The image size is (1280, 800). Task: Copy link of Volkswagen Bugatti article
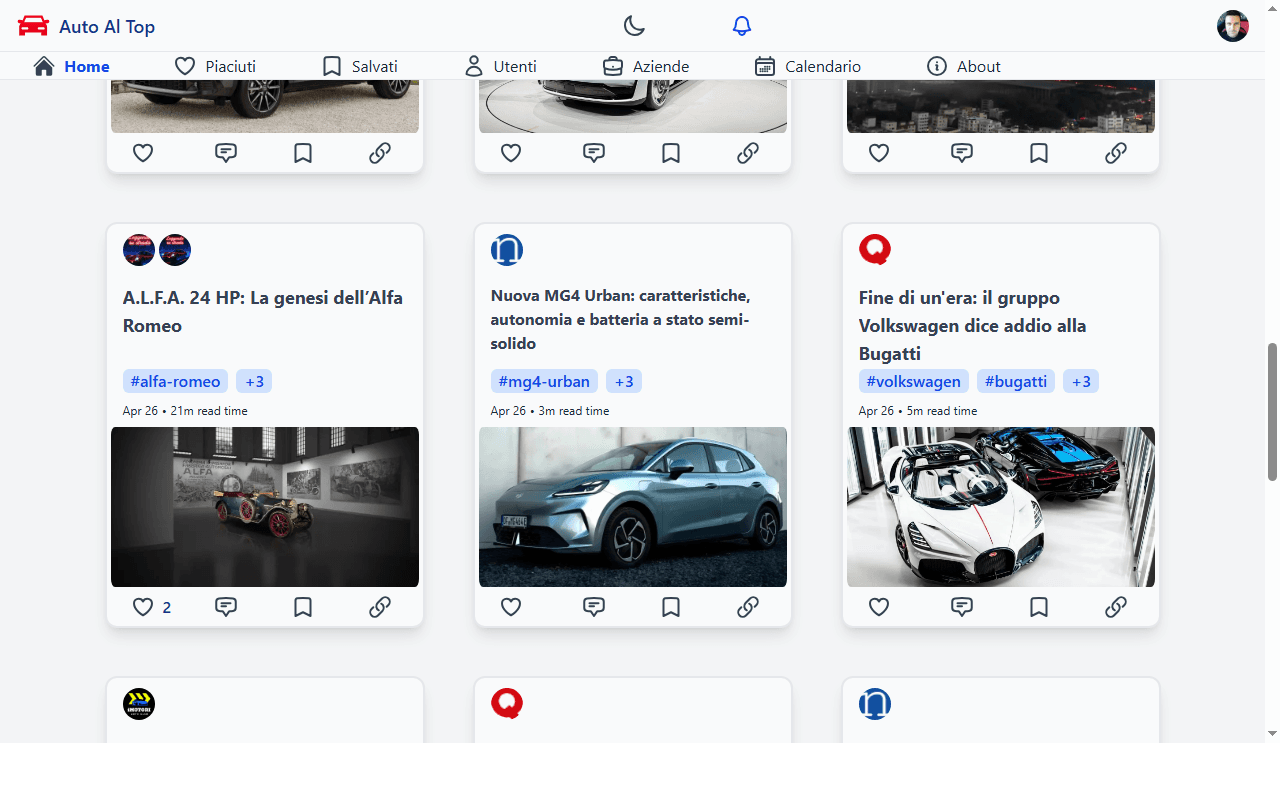pyautogui.click(x=1116, y=607)
